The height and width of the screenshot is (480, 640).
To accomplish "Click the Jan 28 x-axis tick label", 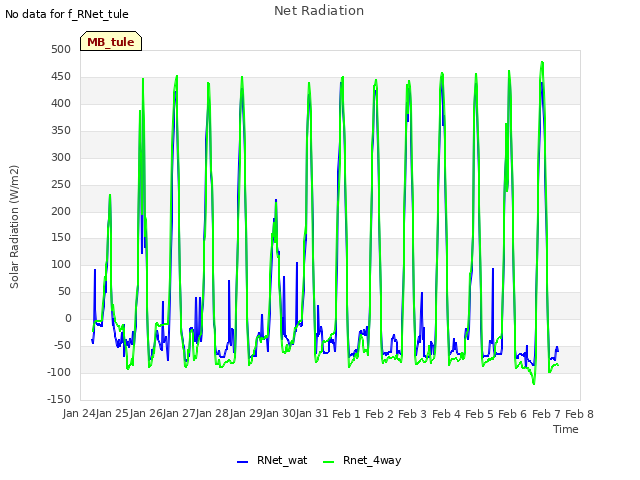I will tap(212, 414).
